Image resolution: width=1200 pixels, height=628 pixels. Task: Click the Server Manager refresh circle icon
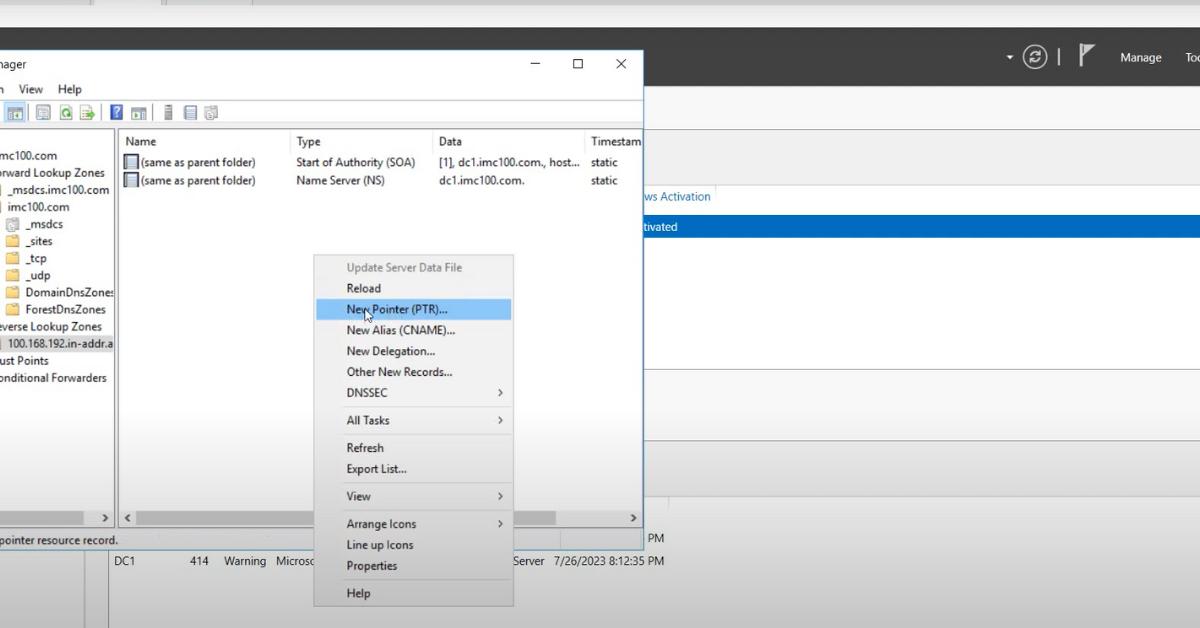coord(1035,57)
